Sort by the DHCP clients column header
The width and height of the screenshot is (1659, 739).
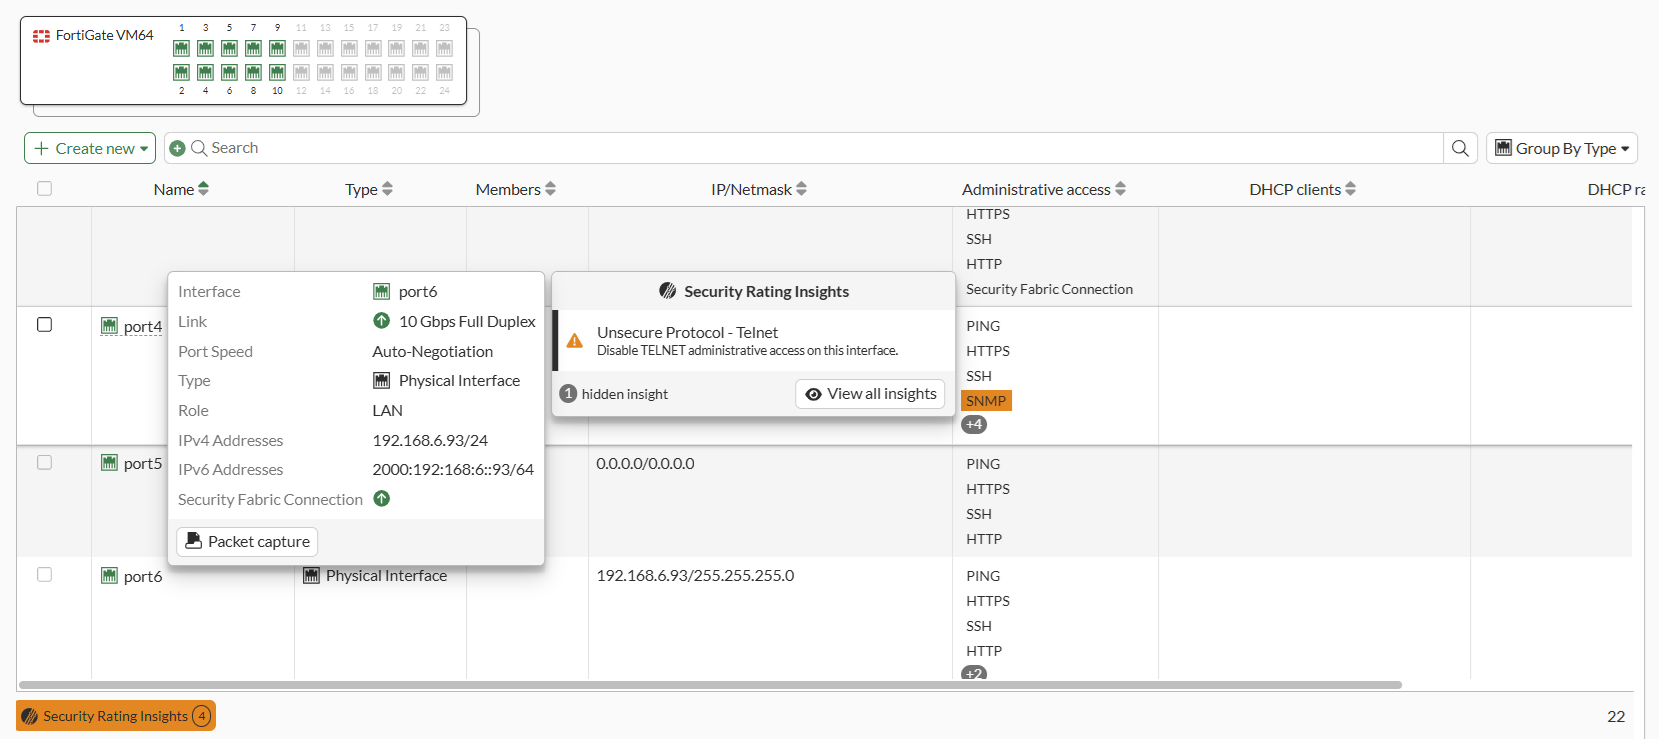click(x=1295, y=189)
